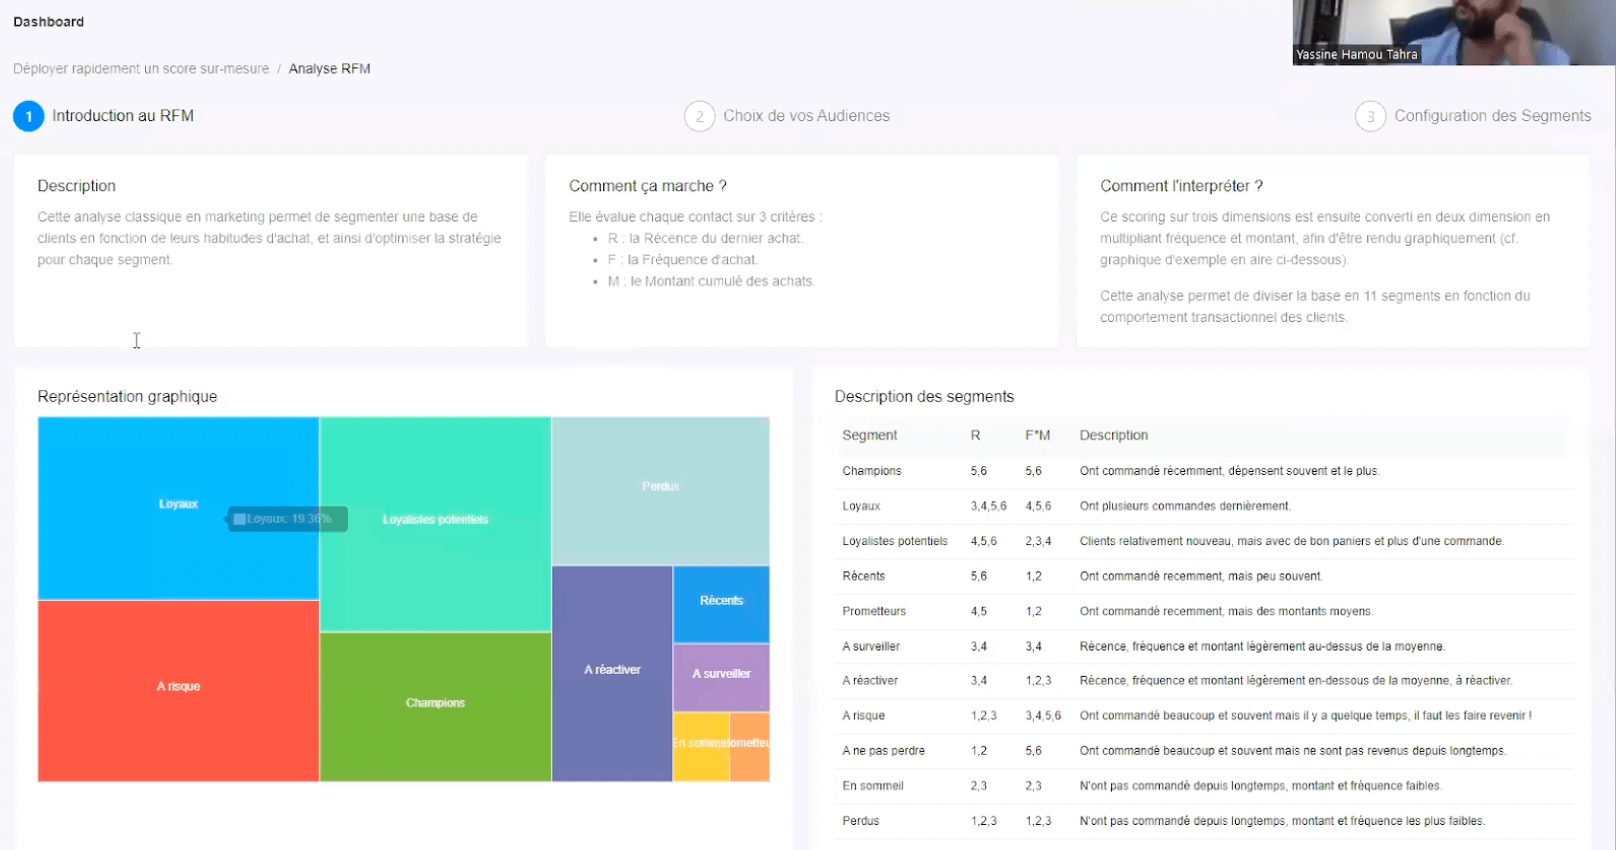Click the En sommeil yellow treemap block
The height and width of the screenshot is (850, 1616).
pos(701,746)
